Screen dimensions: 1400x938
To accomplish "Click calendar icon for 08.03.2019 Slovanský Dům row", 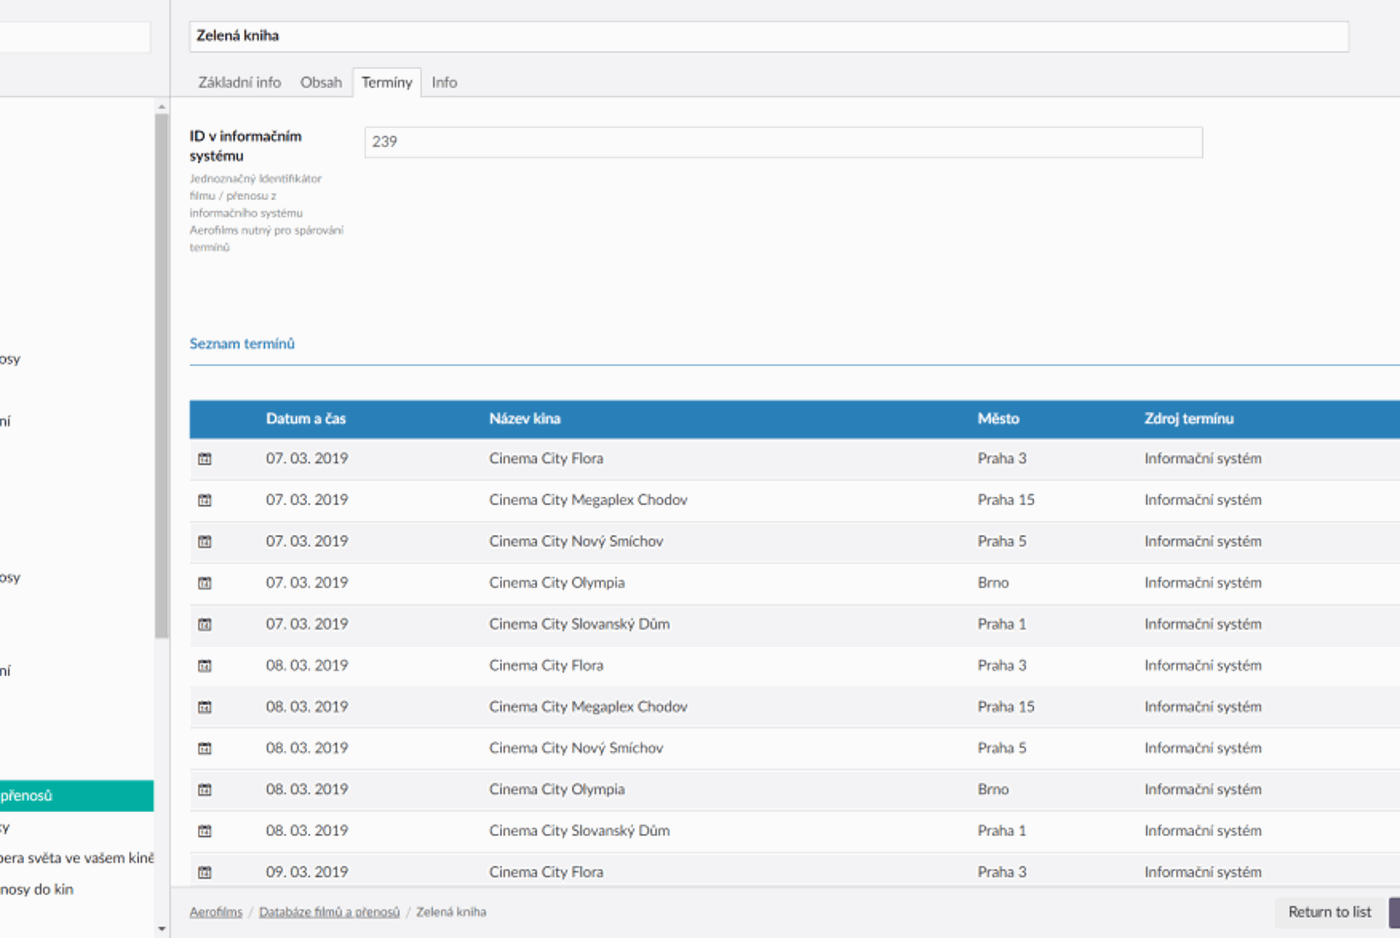I will pos(205,831).
